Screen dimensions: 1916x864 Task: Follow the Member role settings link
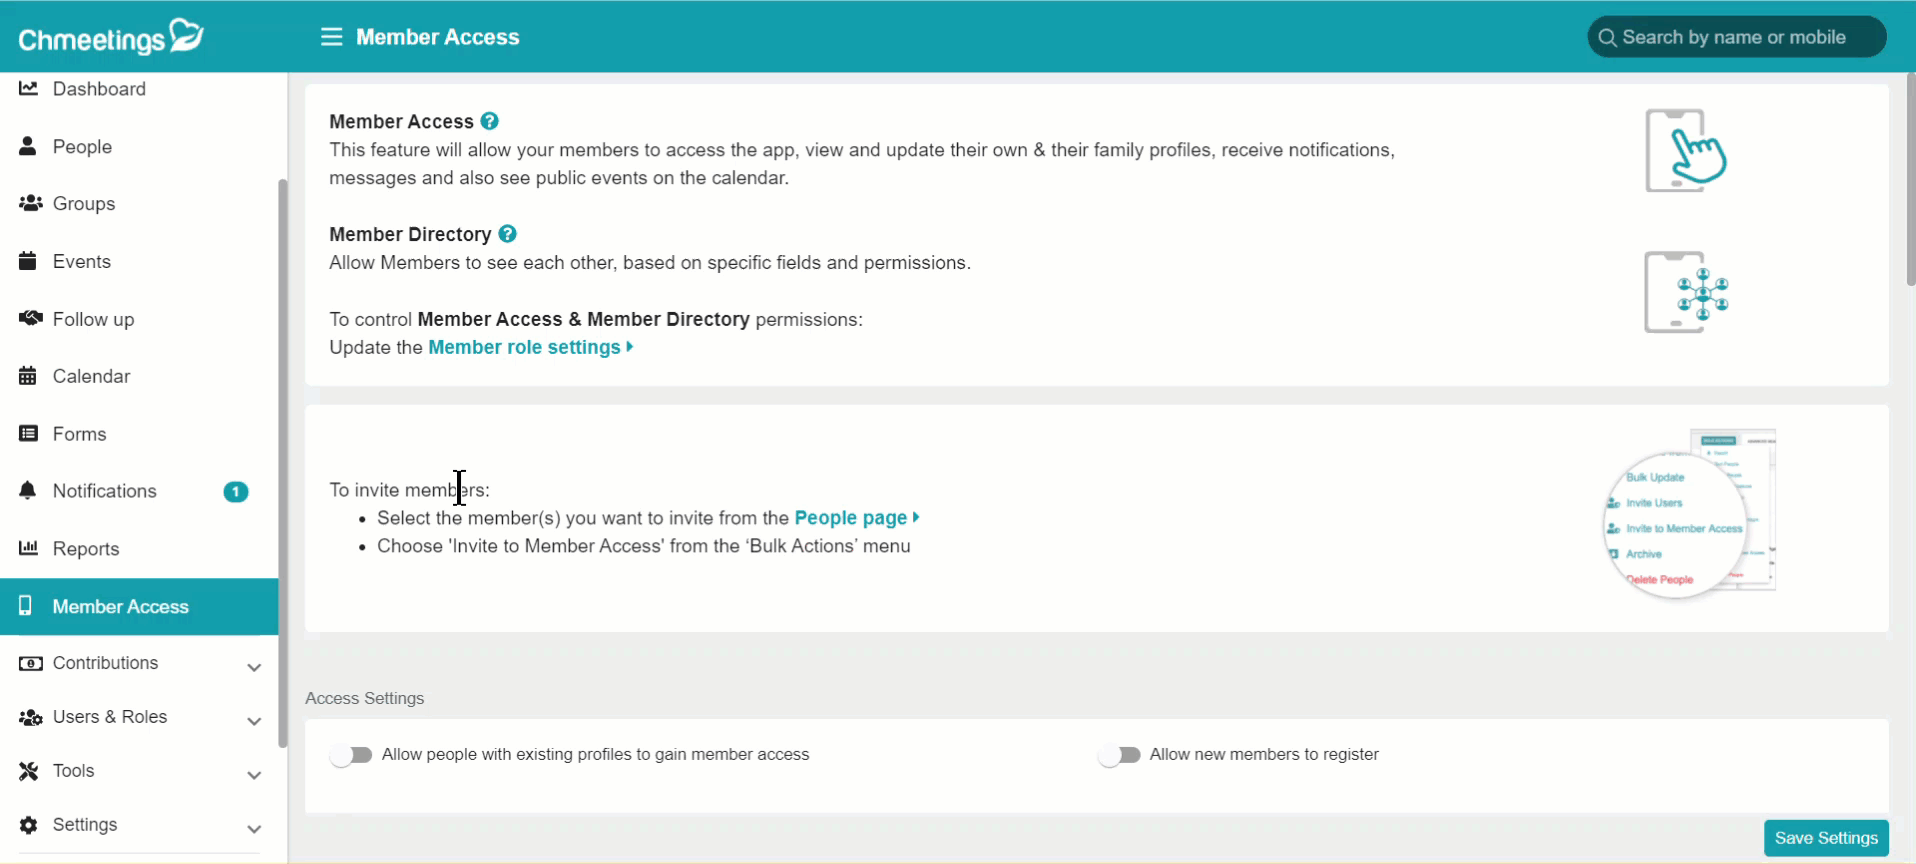click(x=530, y=347)
